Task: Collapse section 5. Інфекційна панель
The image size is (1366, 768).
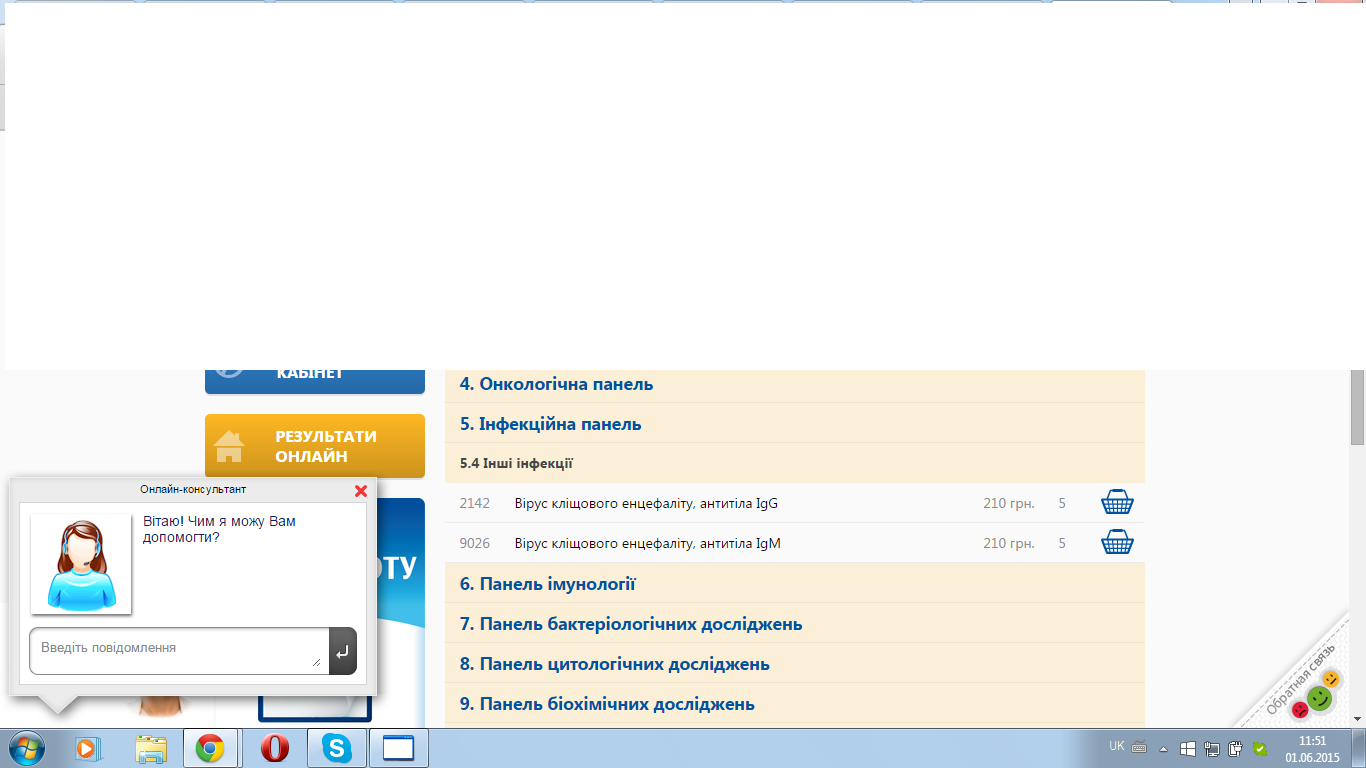Action: pos(550,424)
